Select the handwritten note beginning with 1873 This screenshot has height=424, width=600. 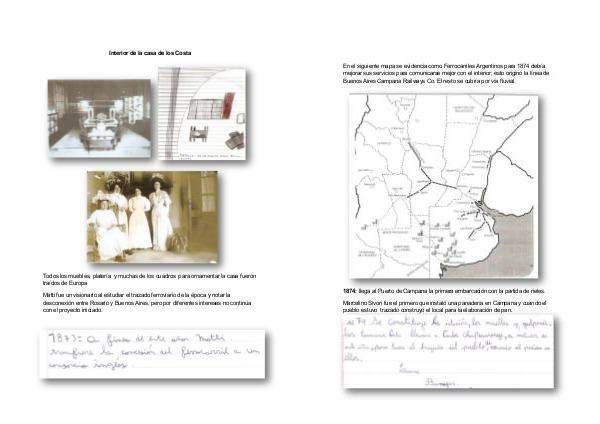pyautogui.click(x=153, y=354)
